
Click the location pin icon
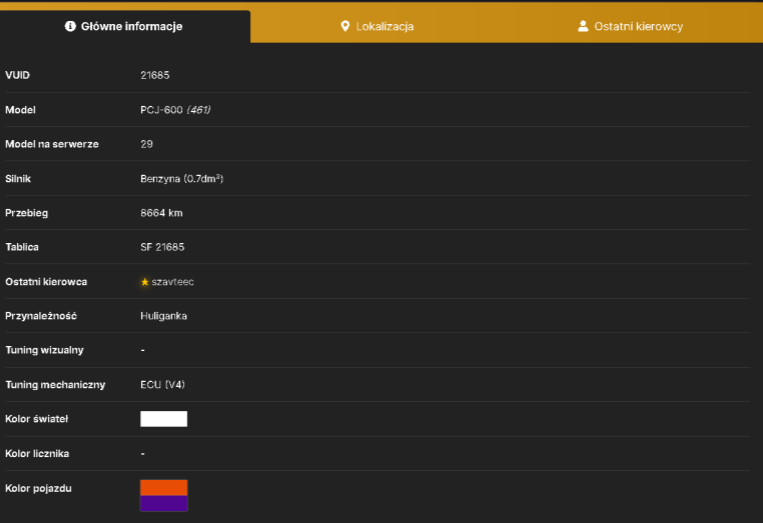tap(345, 26)
